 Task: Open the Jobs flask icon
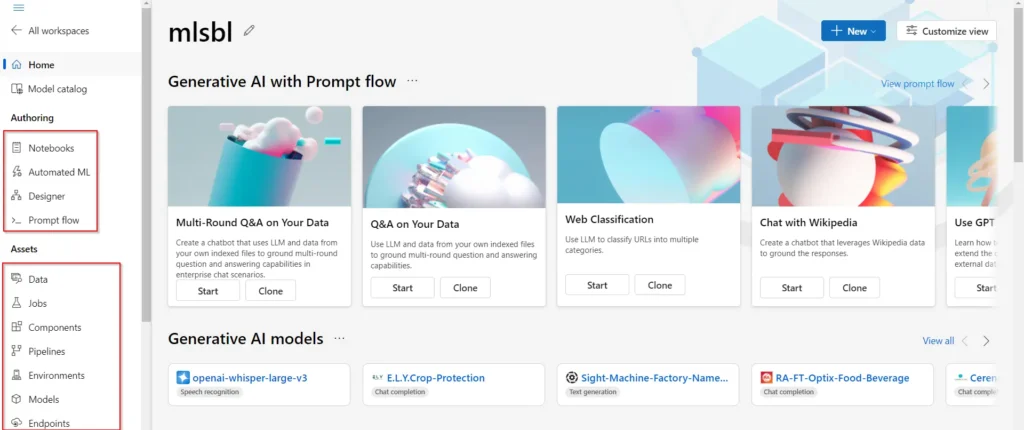tap(17, 303)
